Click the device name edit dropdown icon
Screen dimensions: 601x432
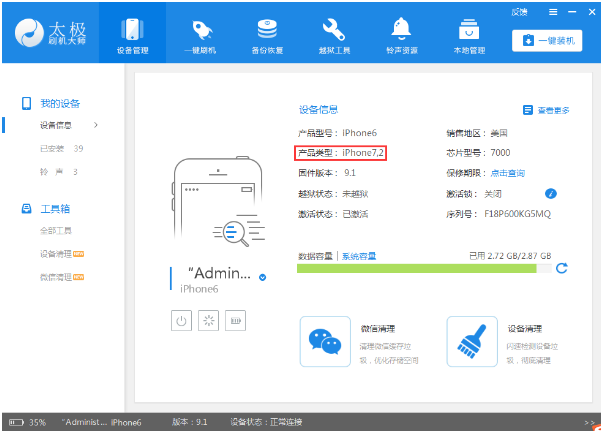(263, 278)
